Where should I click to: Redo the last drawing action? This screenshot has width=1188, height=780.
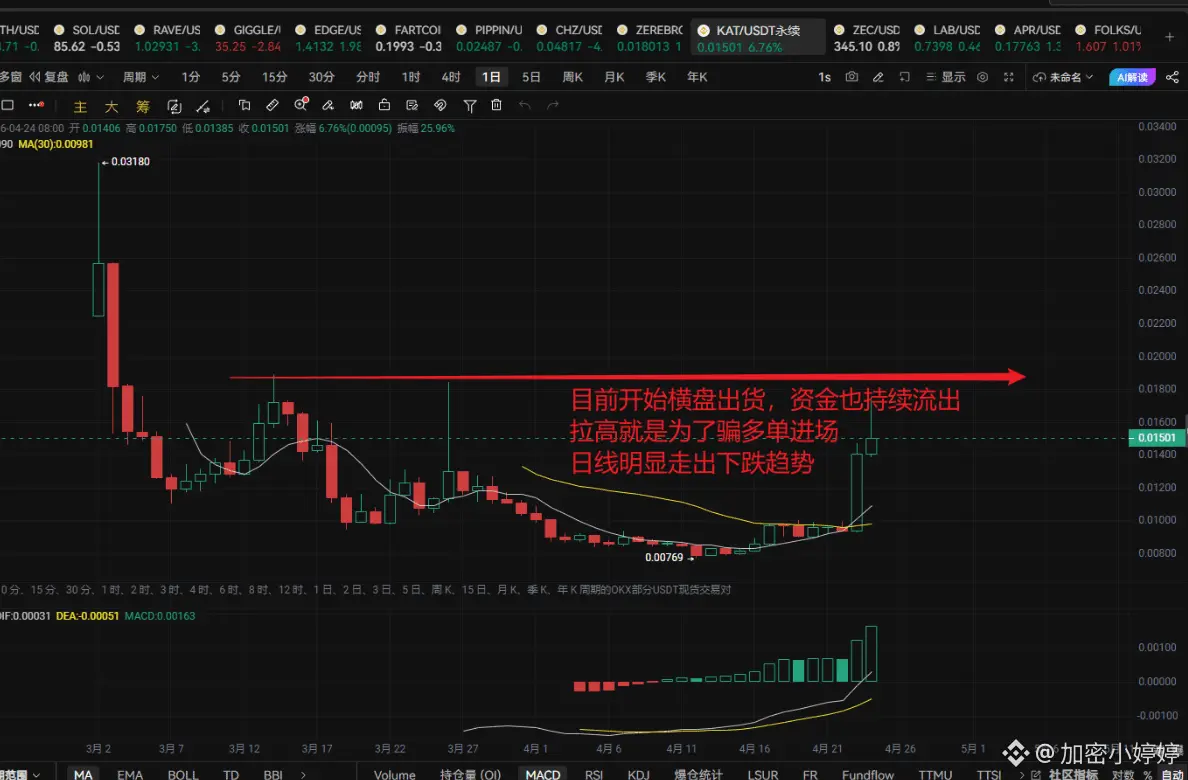point(553,105)
